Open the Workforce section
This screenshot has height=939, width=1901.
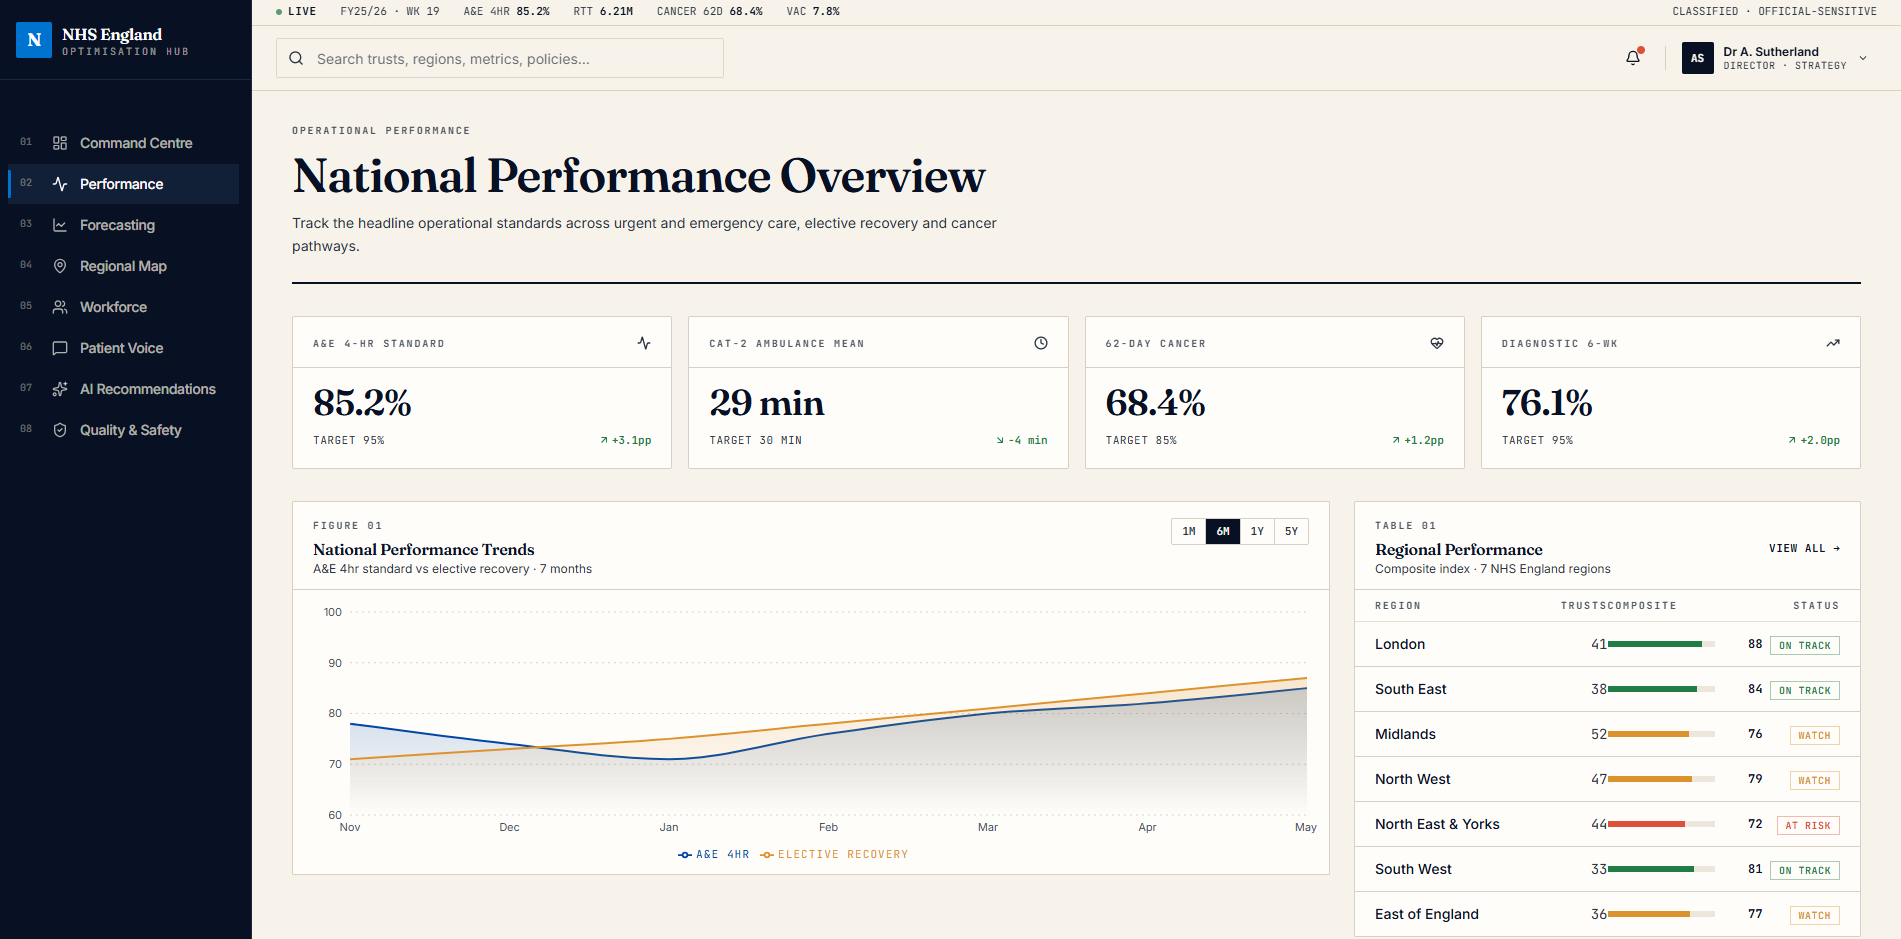[x=123, y=307]
